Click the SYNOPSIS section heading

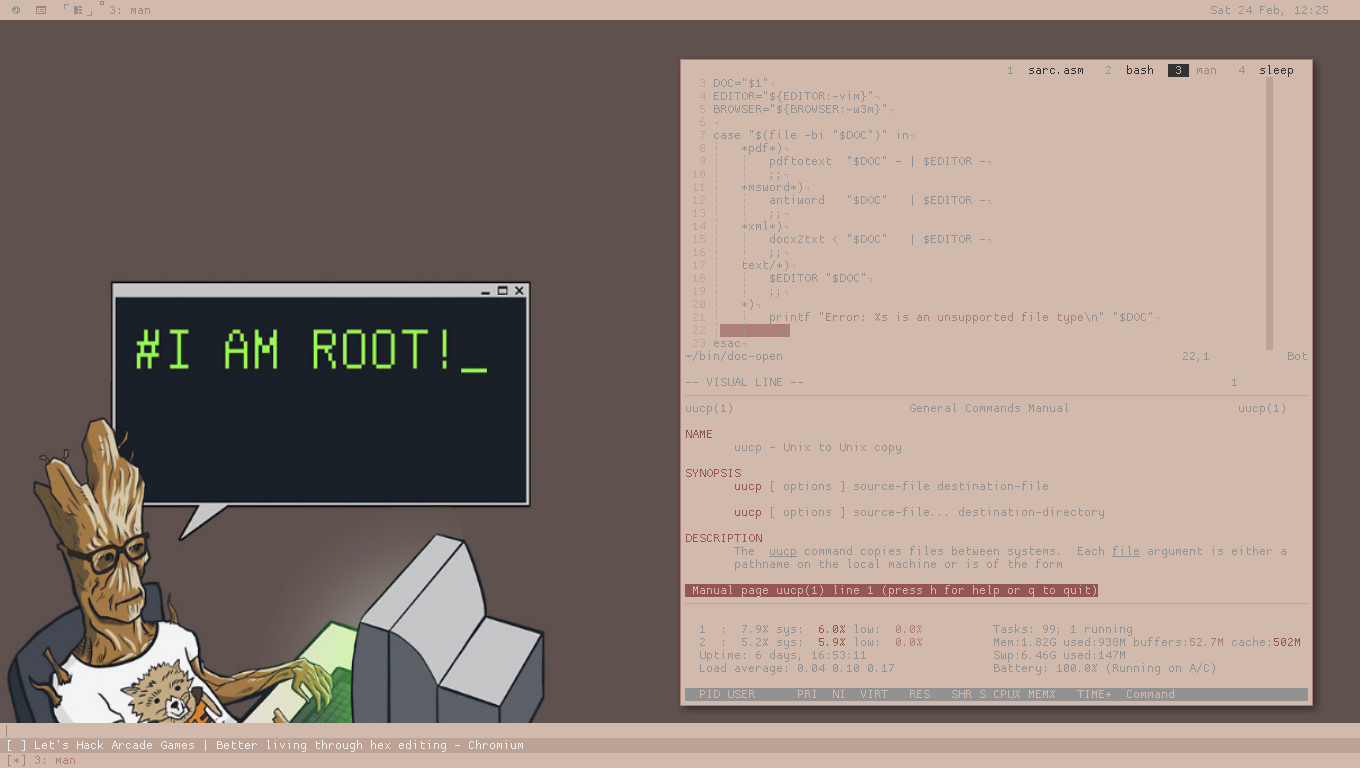(x=713, y=473)
